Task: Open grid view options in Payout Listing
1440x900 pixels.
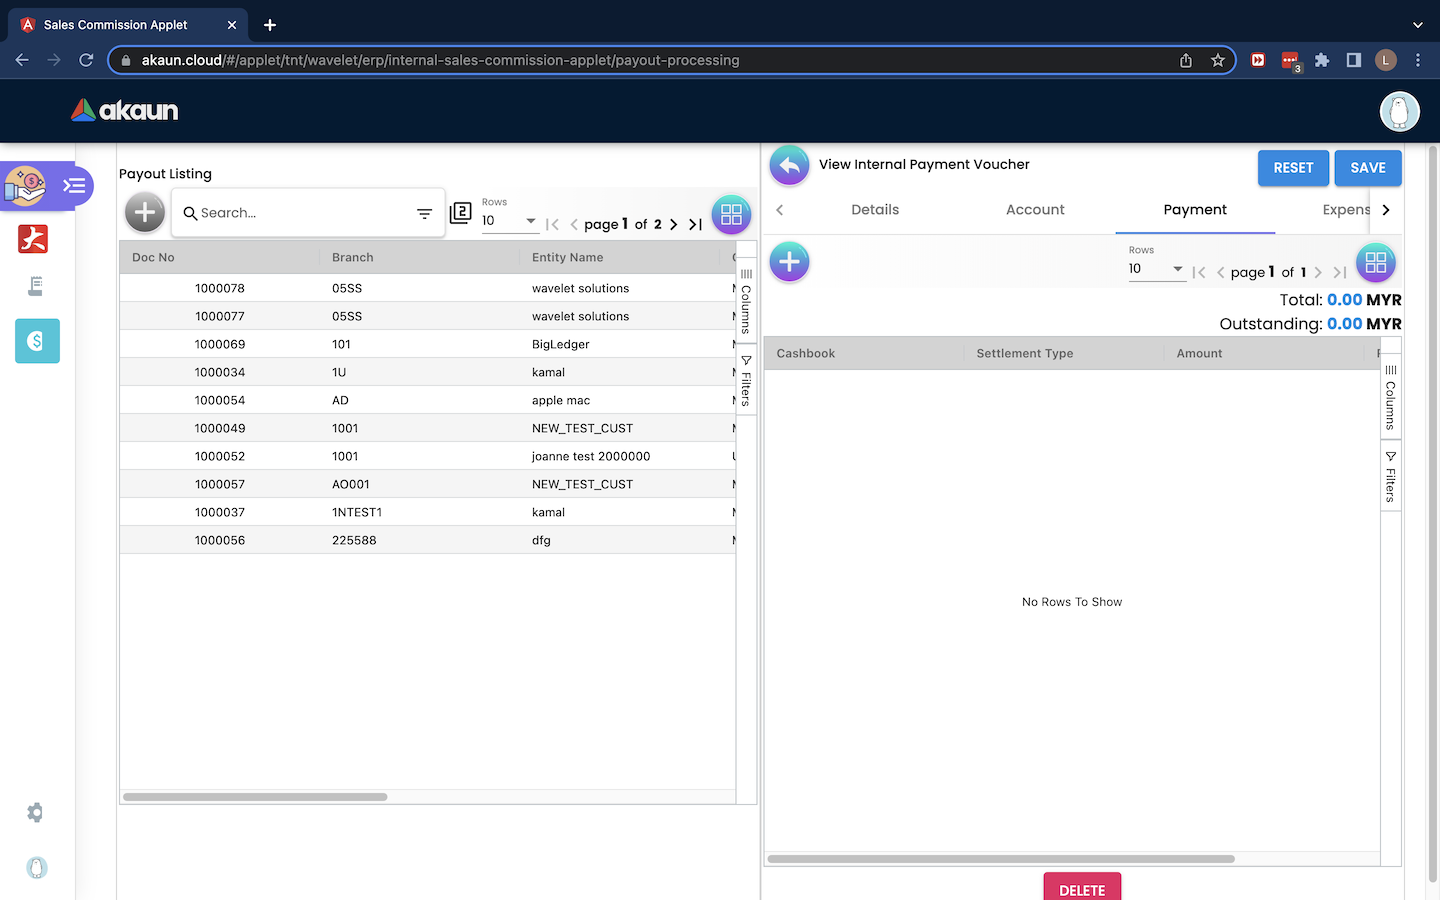Action: click(731, 214)
